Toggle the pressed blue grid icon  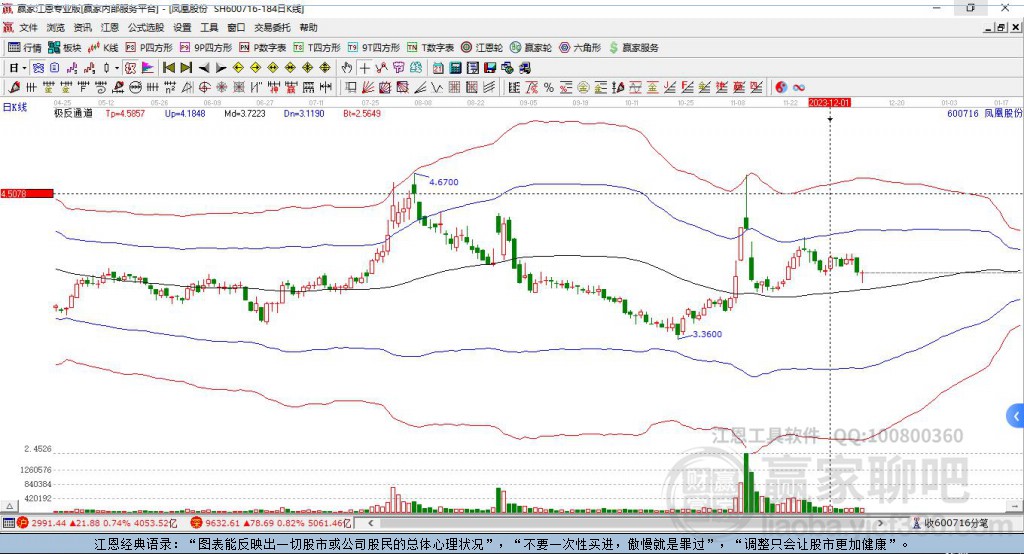coord(39,67)
